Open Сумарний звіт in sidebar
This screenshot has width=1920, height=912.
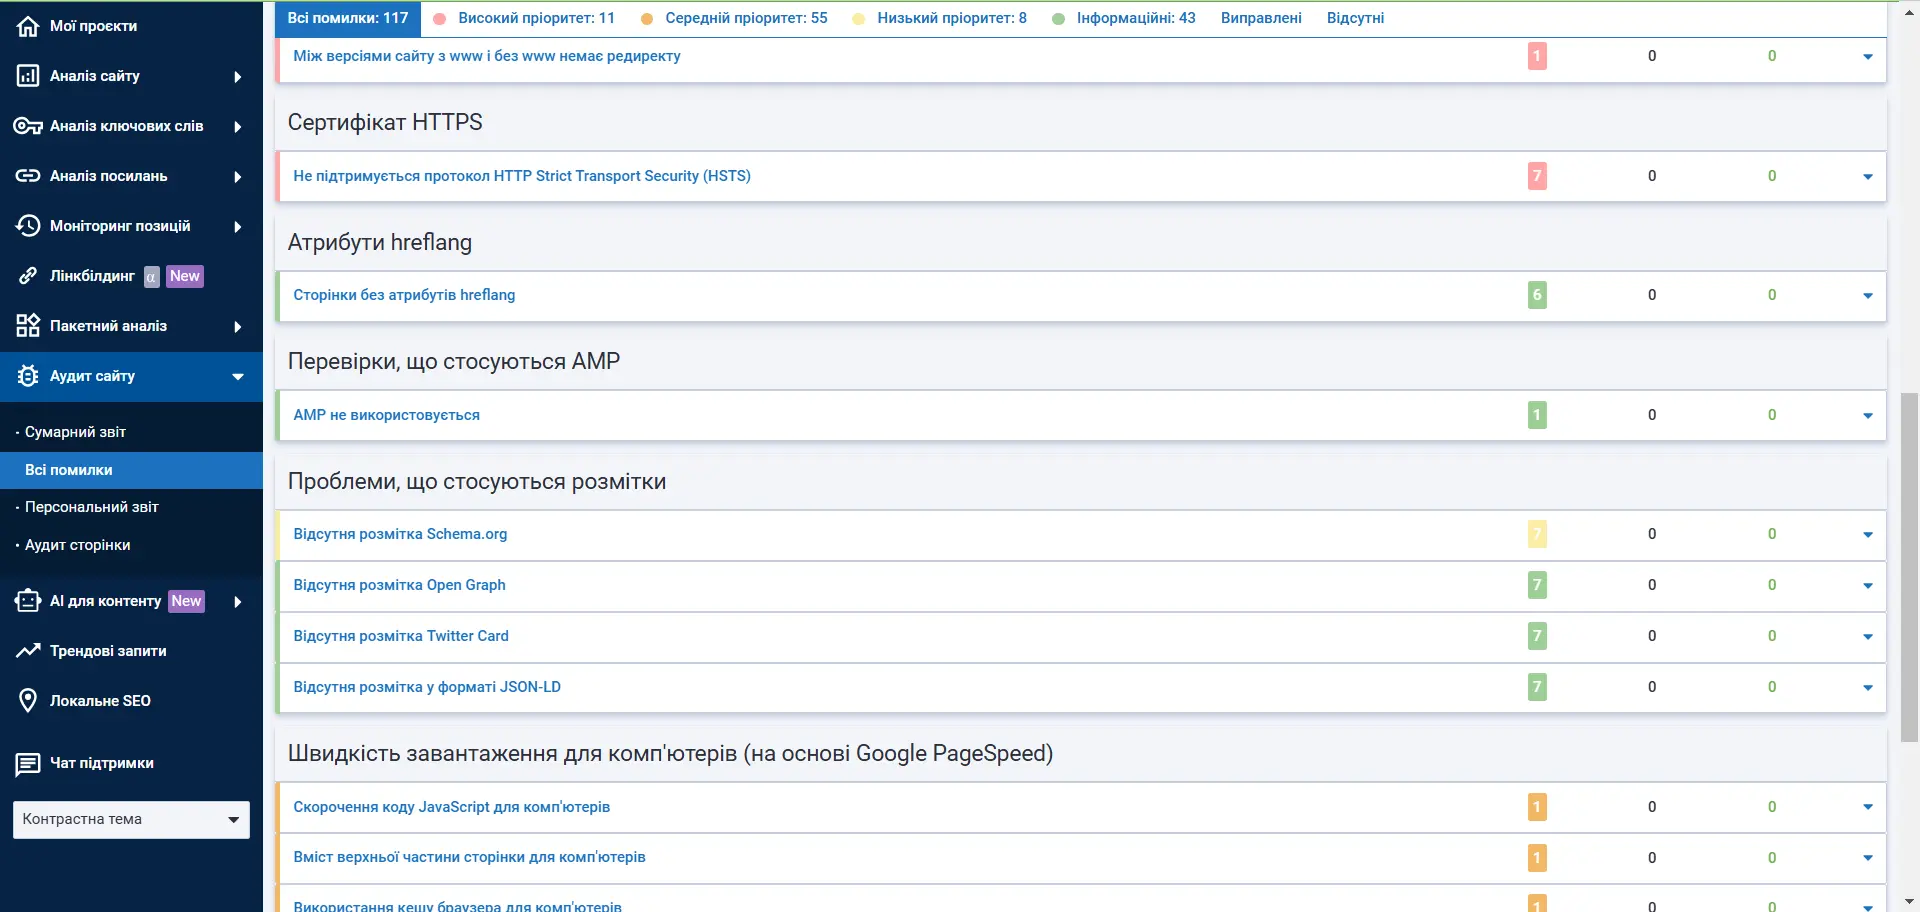(75, 432)
